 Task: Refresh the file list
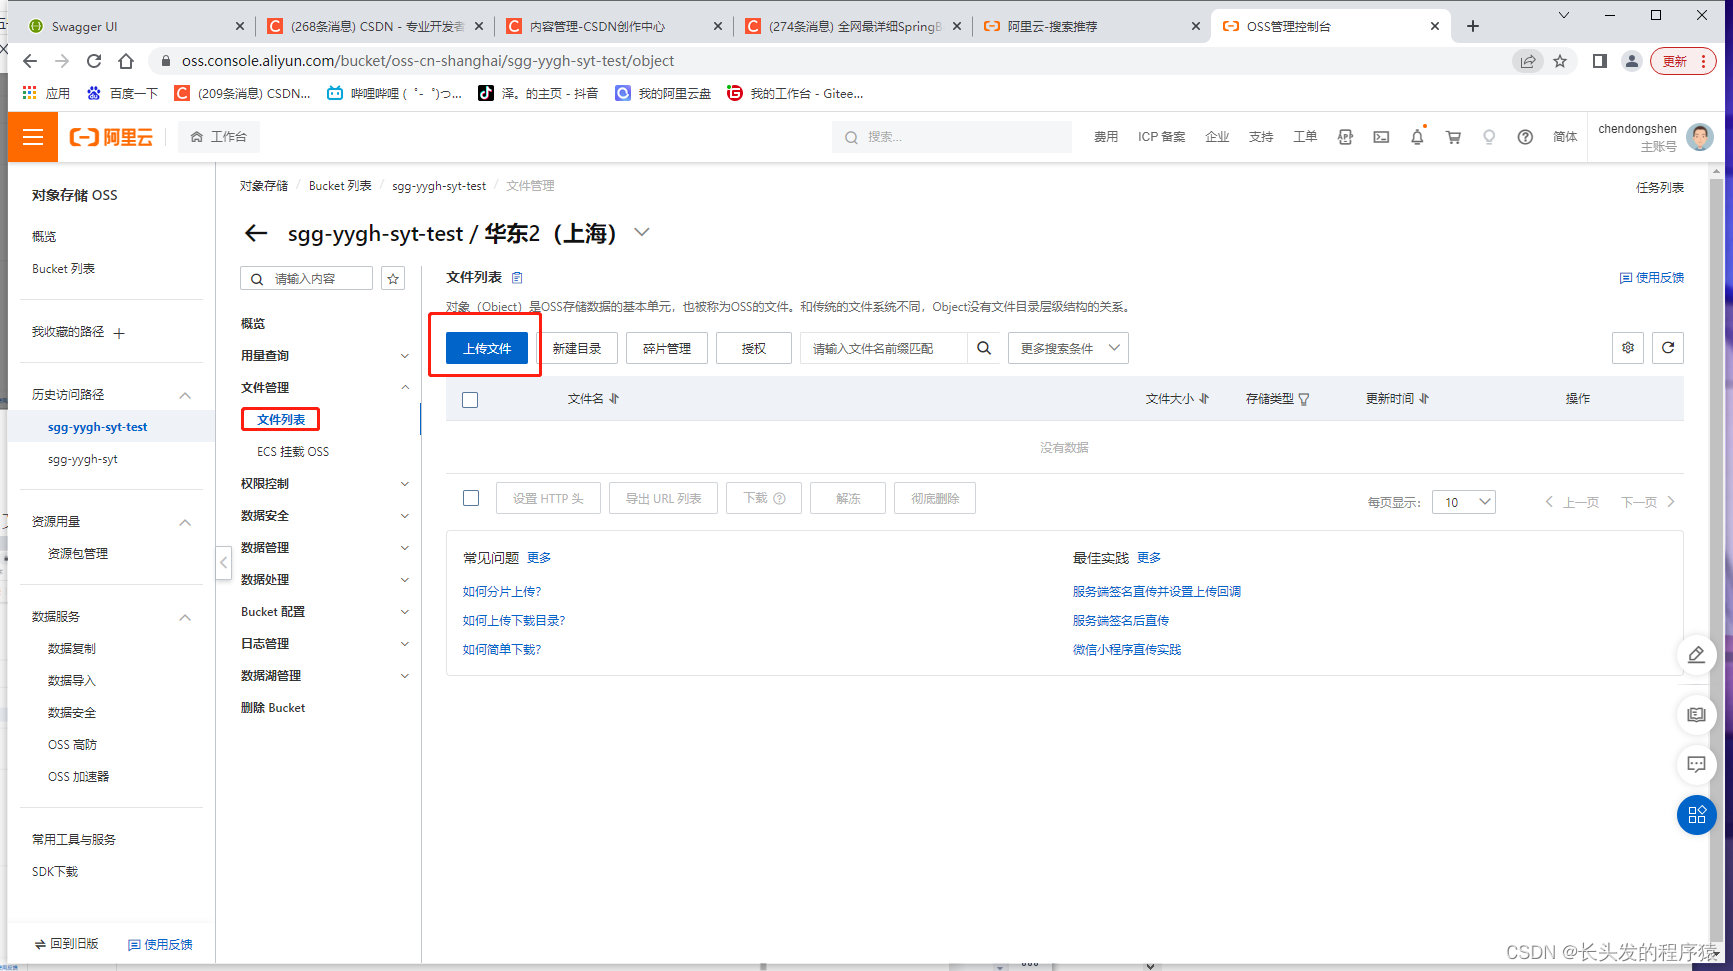click(1668, 348)
